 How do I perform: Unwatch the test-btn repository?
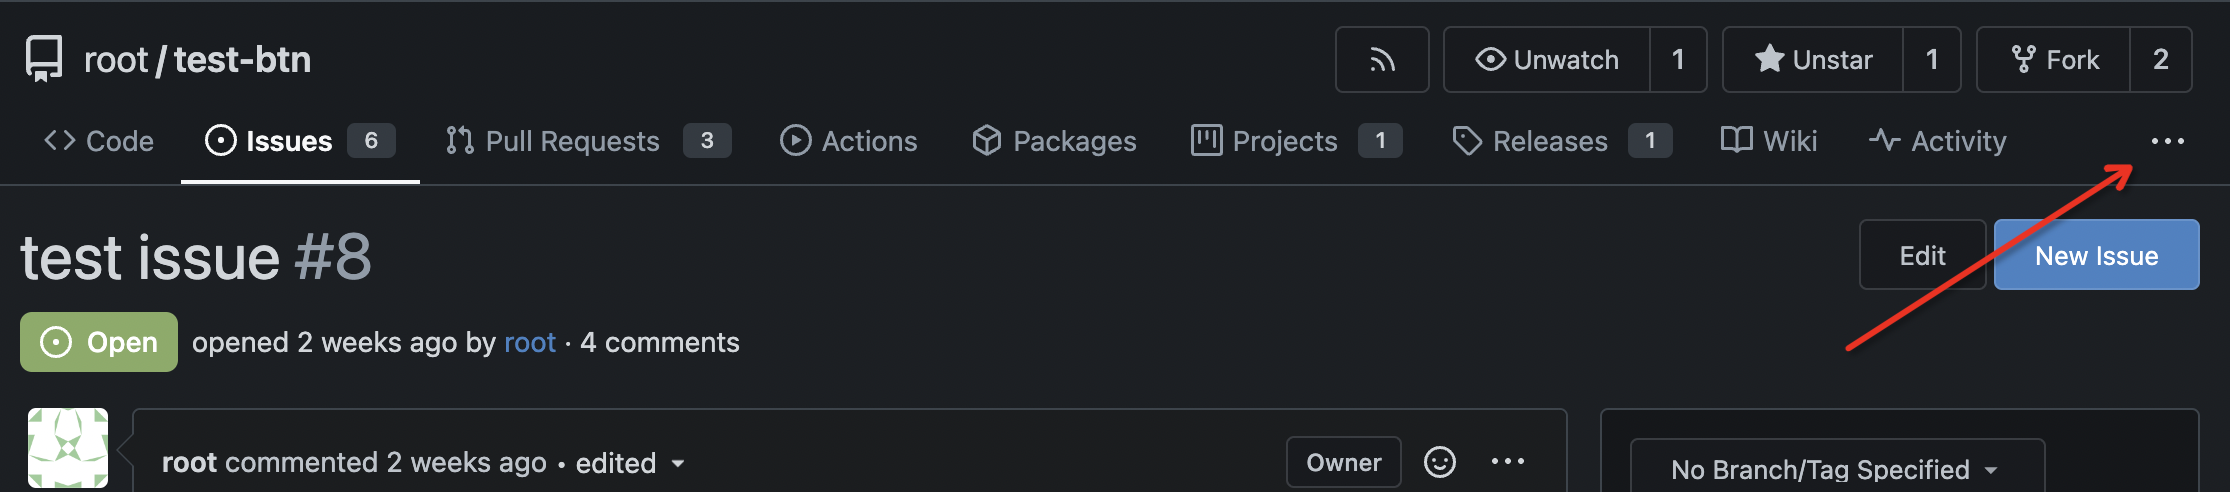point(1547,60)
